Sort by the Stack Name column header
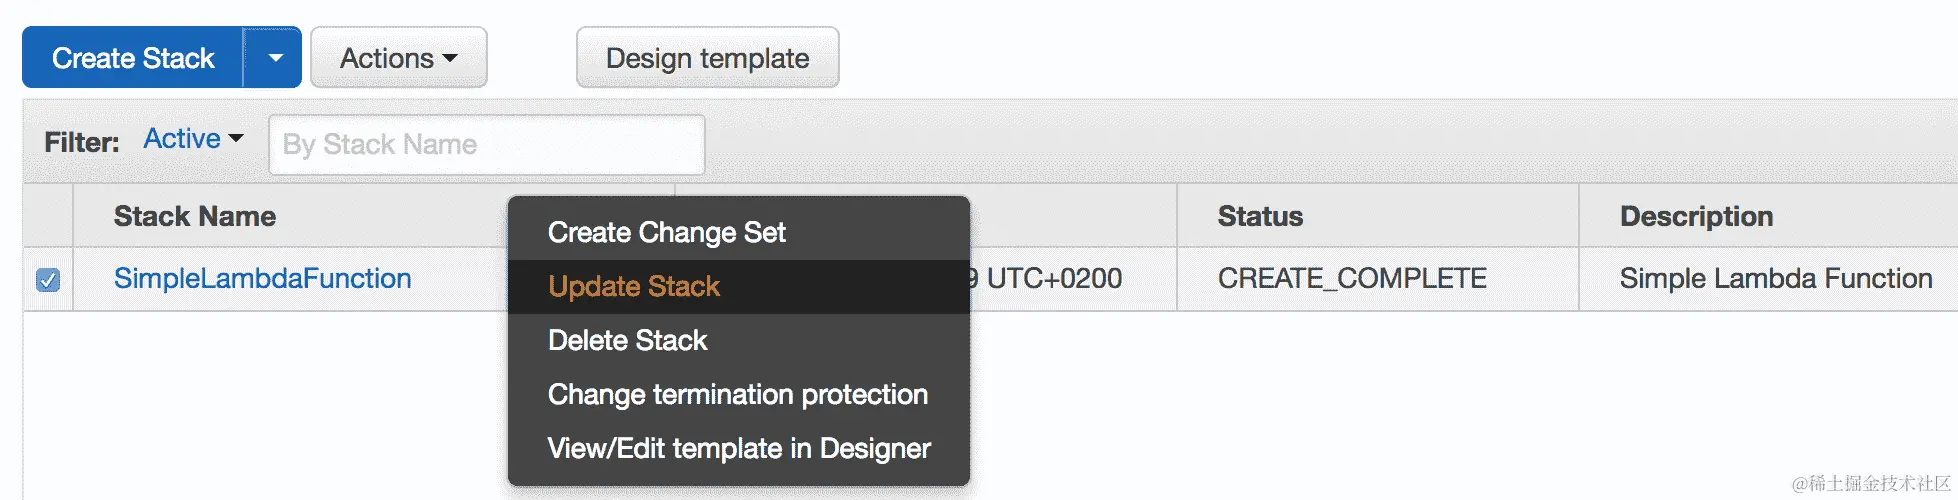Viewport: 1958px width, 500px height. pyautogui.click(x=194, y=216)
